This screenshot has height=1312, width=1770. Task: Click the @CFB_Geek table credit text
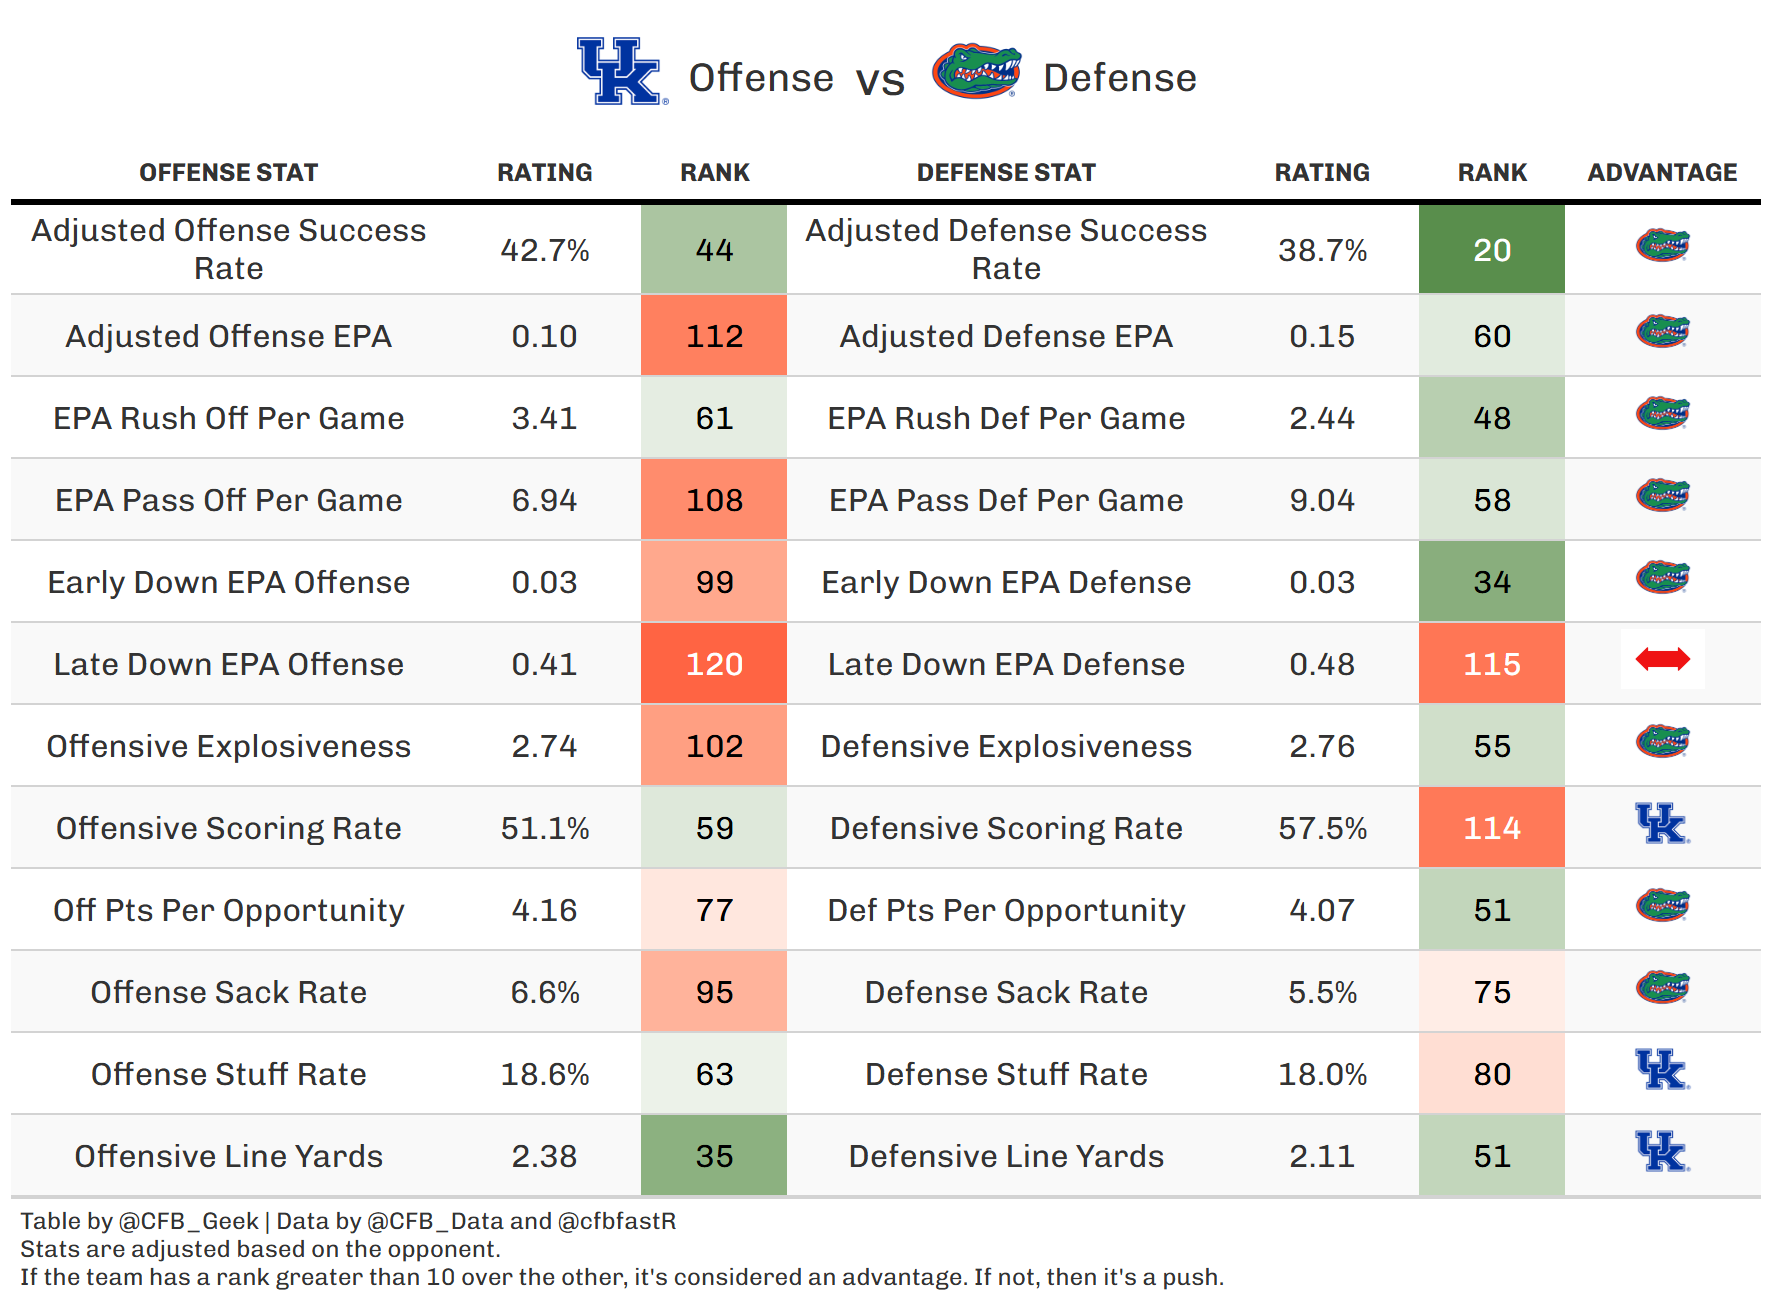coord(189,1221)
